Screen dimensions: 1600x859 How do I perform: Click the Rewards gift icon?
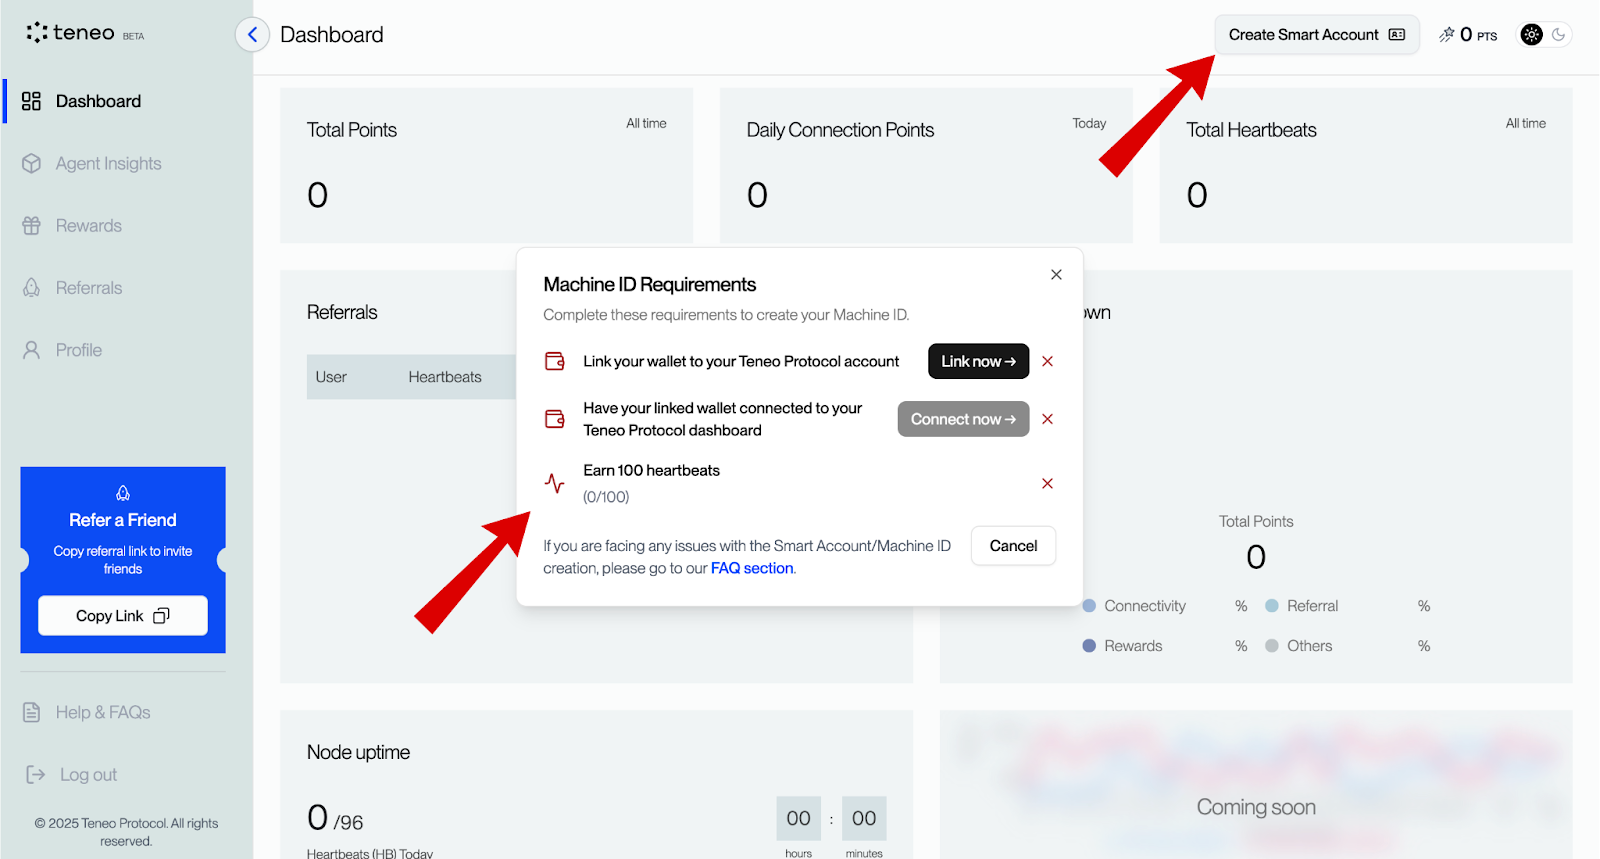tap(31, 226)
